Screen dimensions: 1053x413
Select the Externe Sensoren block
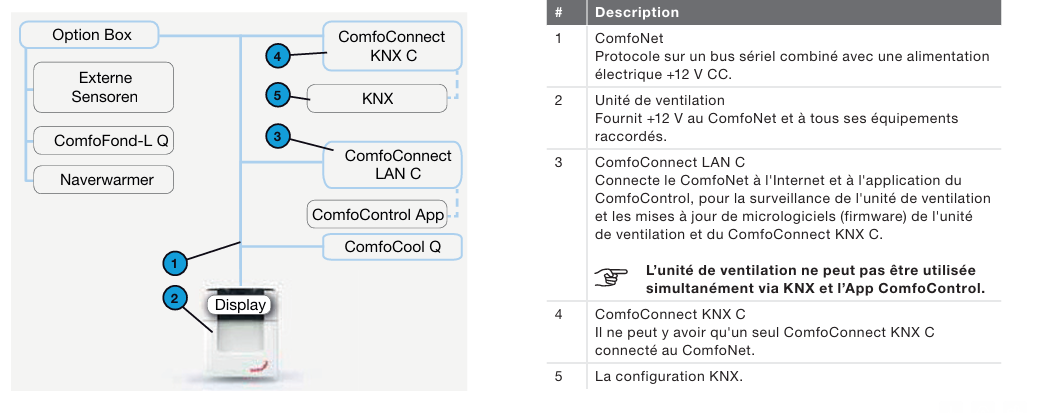(x=104, y=87)
